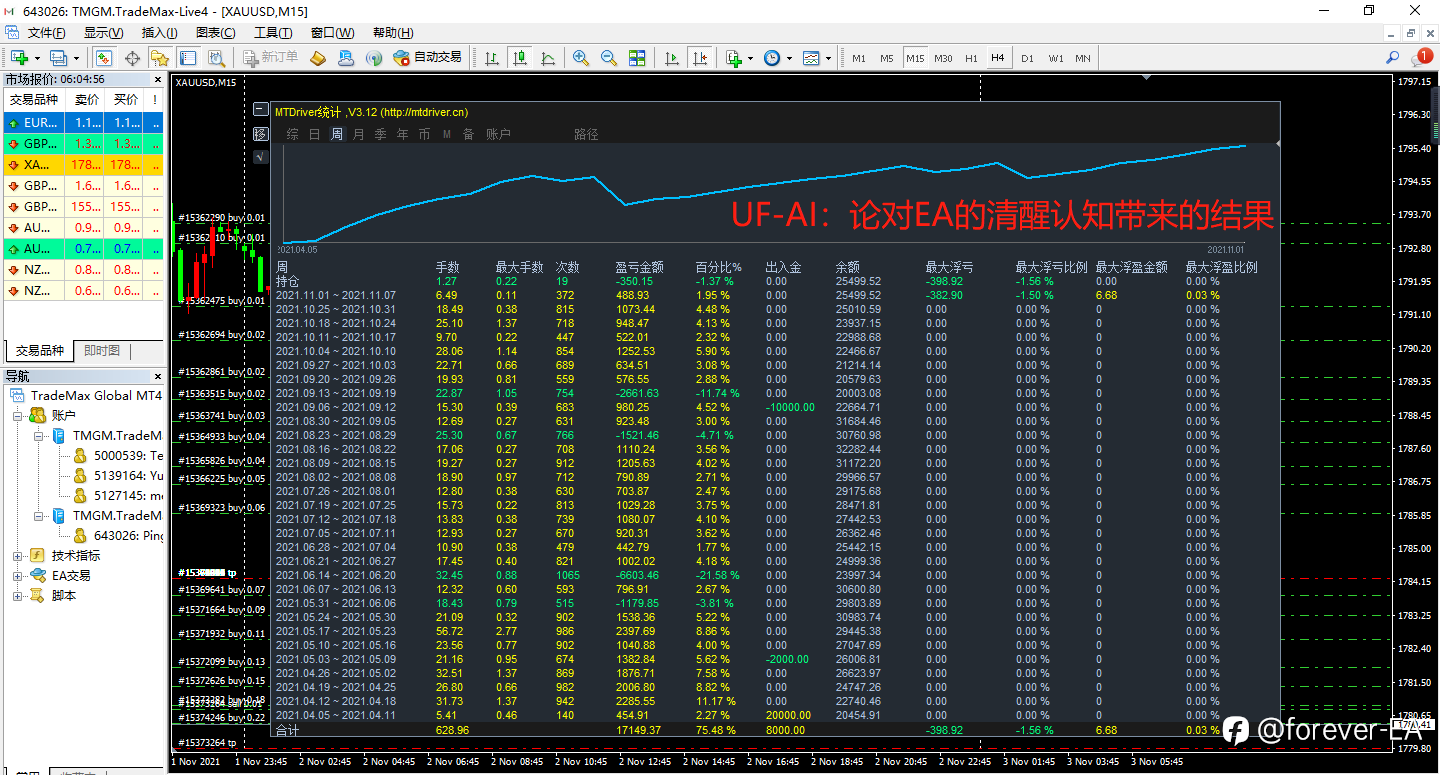1440x775 pixels.
Task: Click the search magnifier in toolbar
Action: [x=1392, y=58]
